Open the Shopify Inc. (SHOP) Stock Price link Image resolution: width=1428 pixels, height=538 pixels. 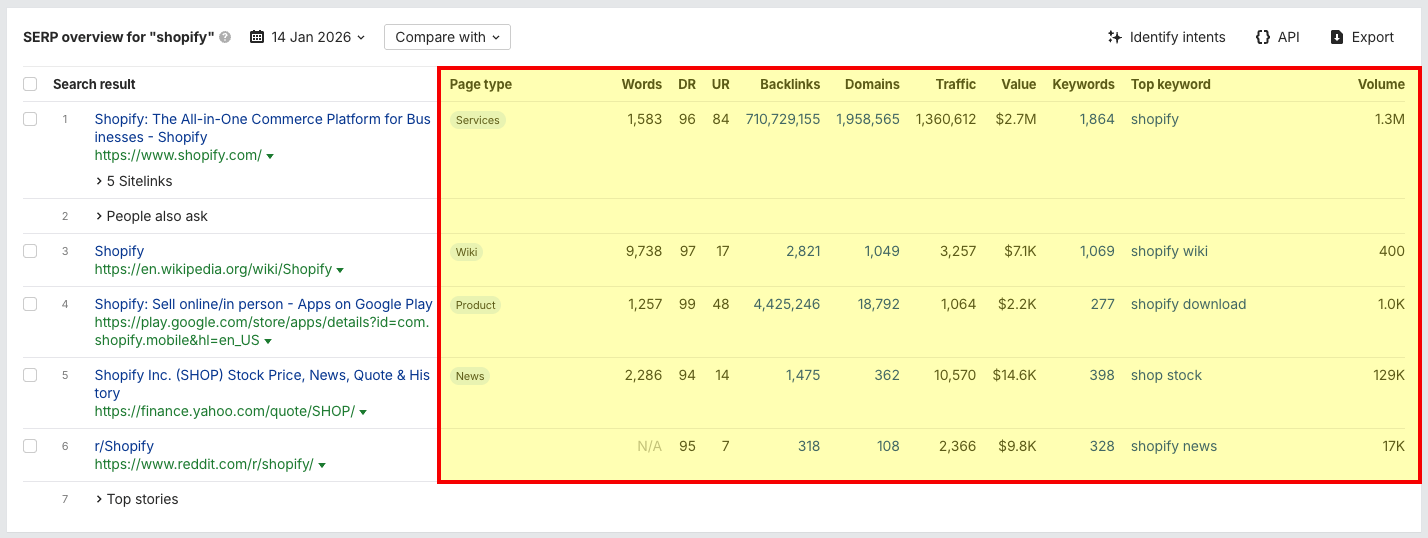[x=262, y=384]
